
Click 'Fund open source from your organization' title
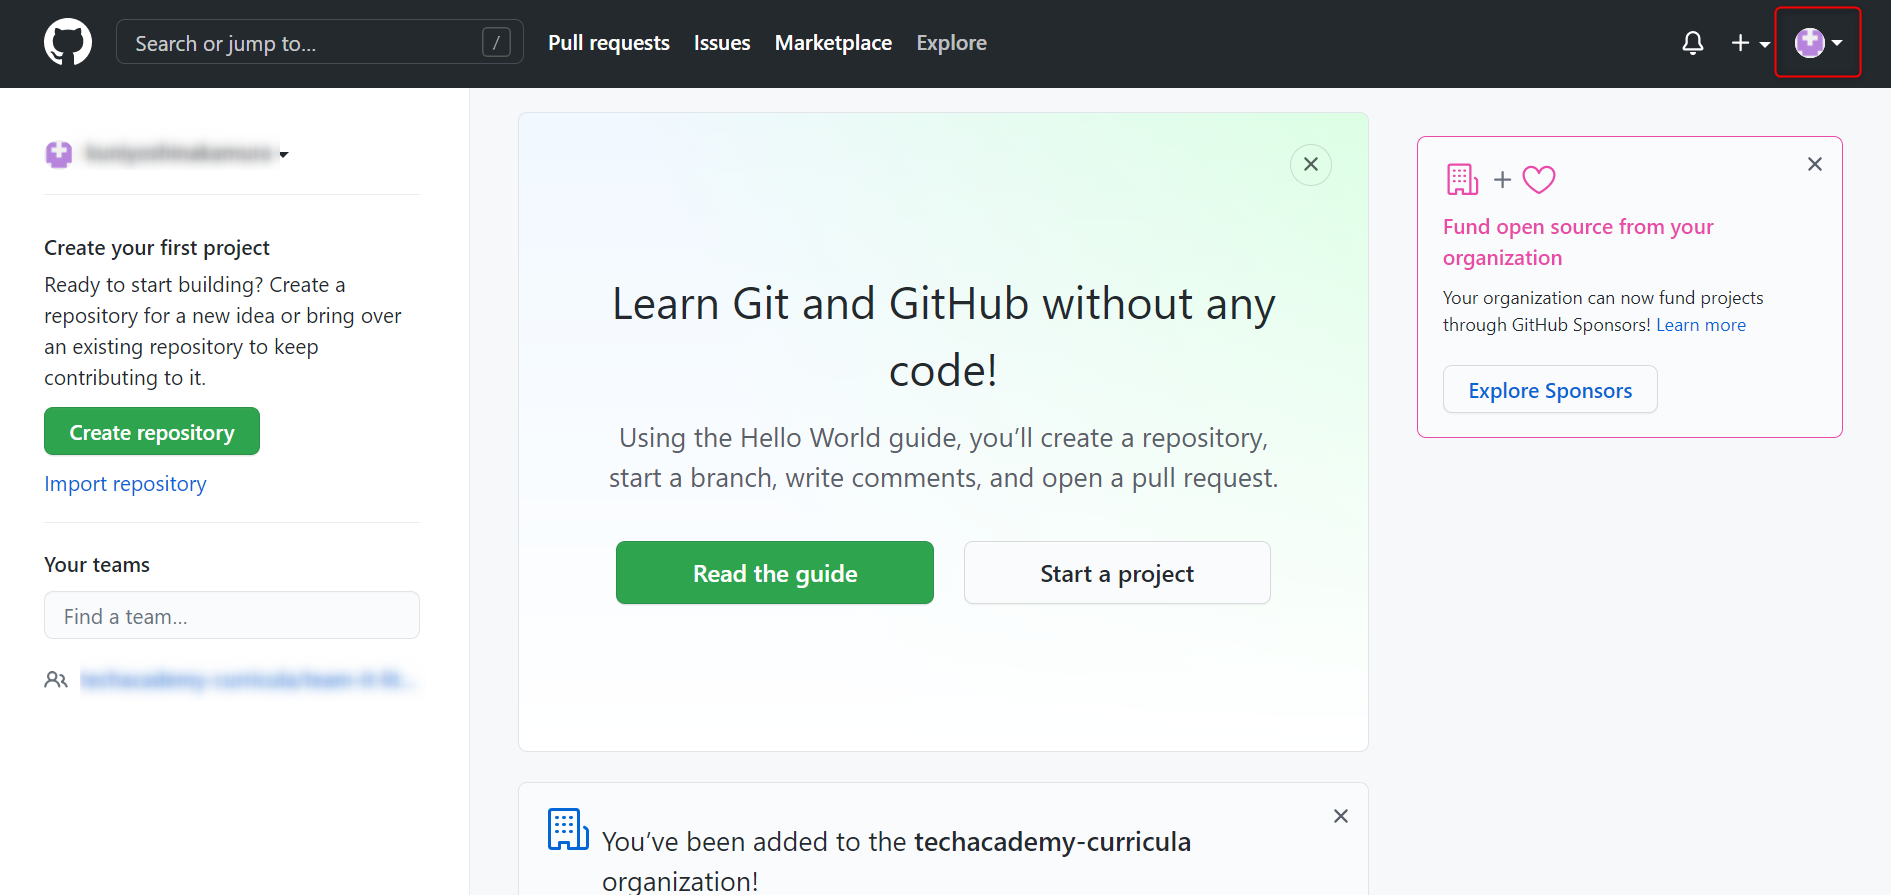point(1578,242)
